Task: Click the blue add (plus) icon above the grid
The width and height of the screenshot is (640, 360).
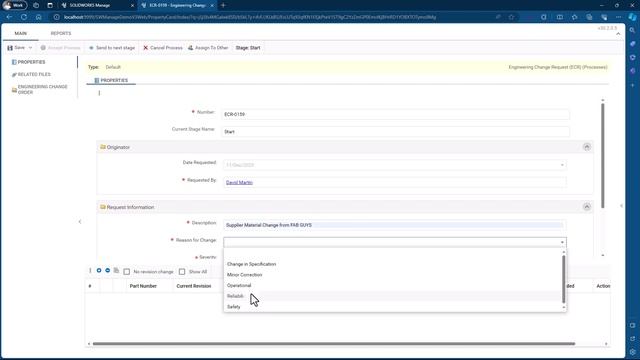Action: coord(99,271)
